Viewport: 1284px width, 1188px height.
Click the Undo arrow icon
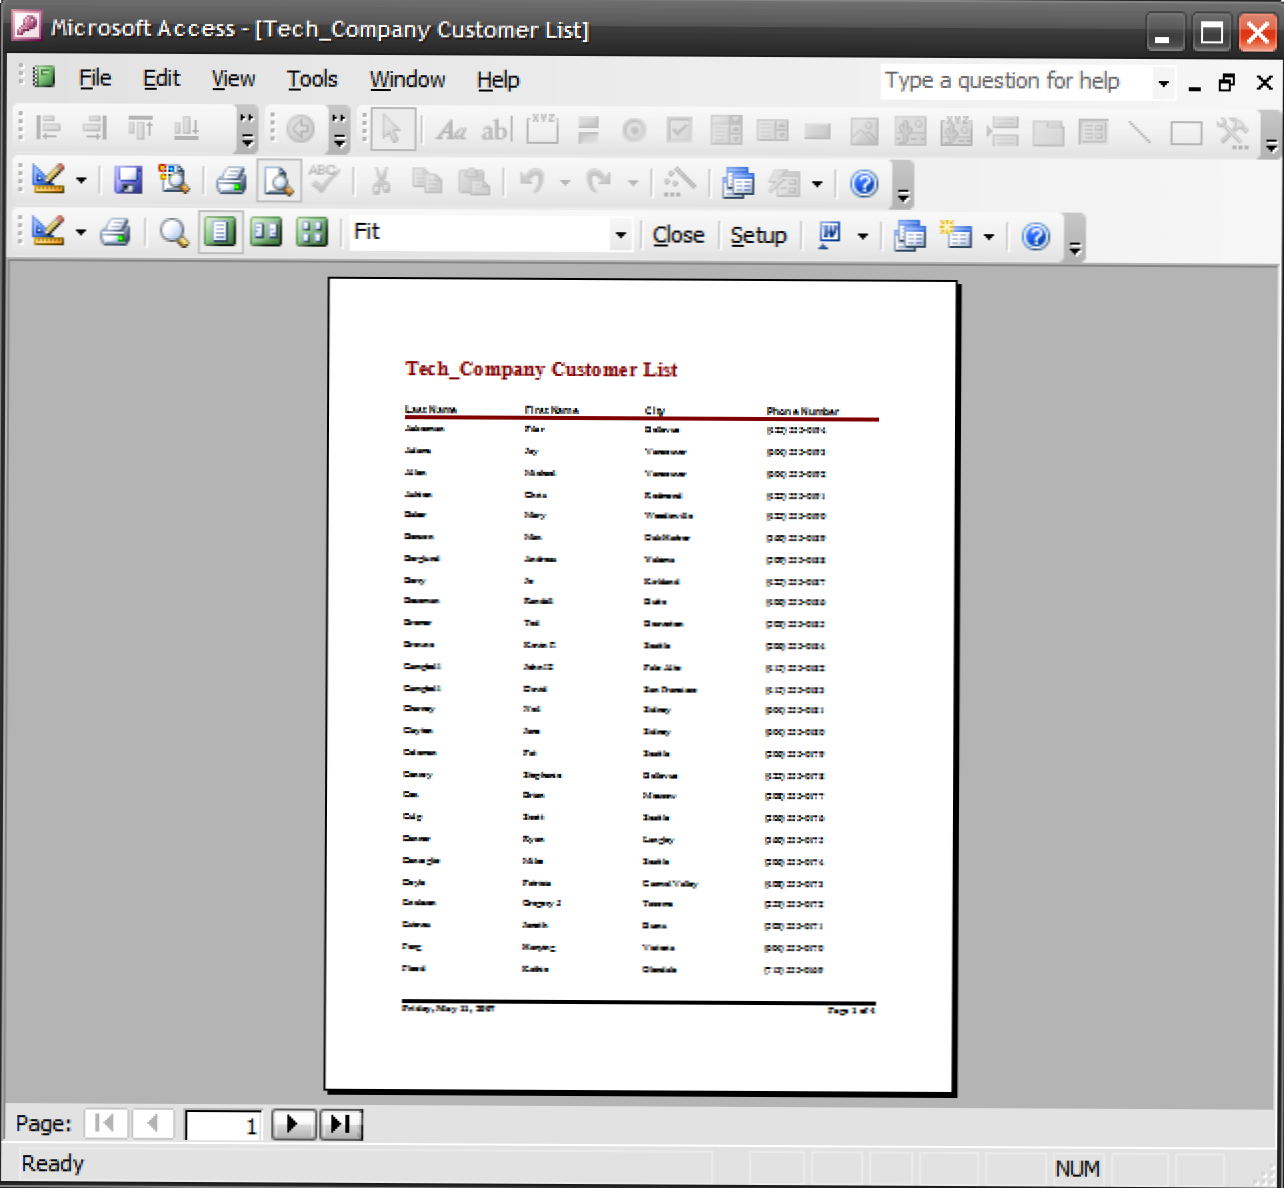pyautogui.click(x=533, y=181)
